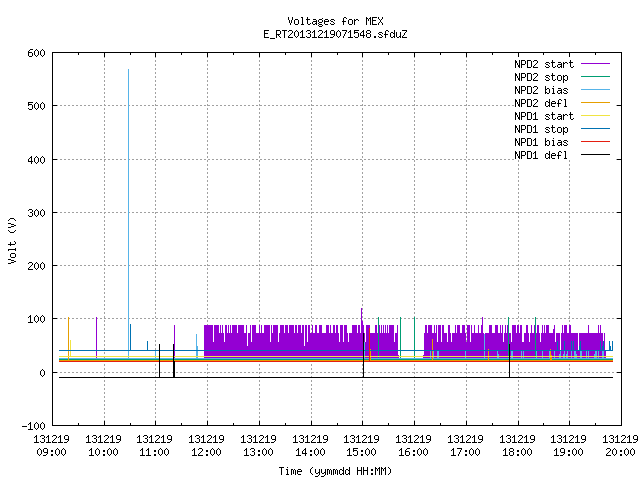Click the 0 y-axis tick label
The width and height of the screenshot is (640, 480).
pos(42,373)
